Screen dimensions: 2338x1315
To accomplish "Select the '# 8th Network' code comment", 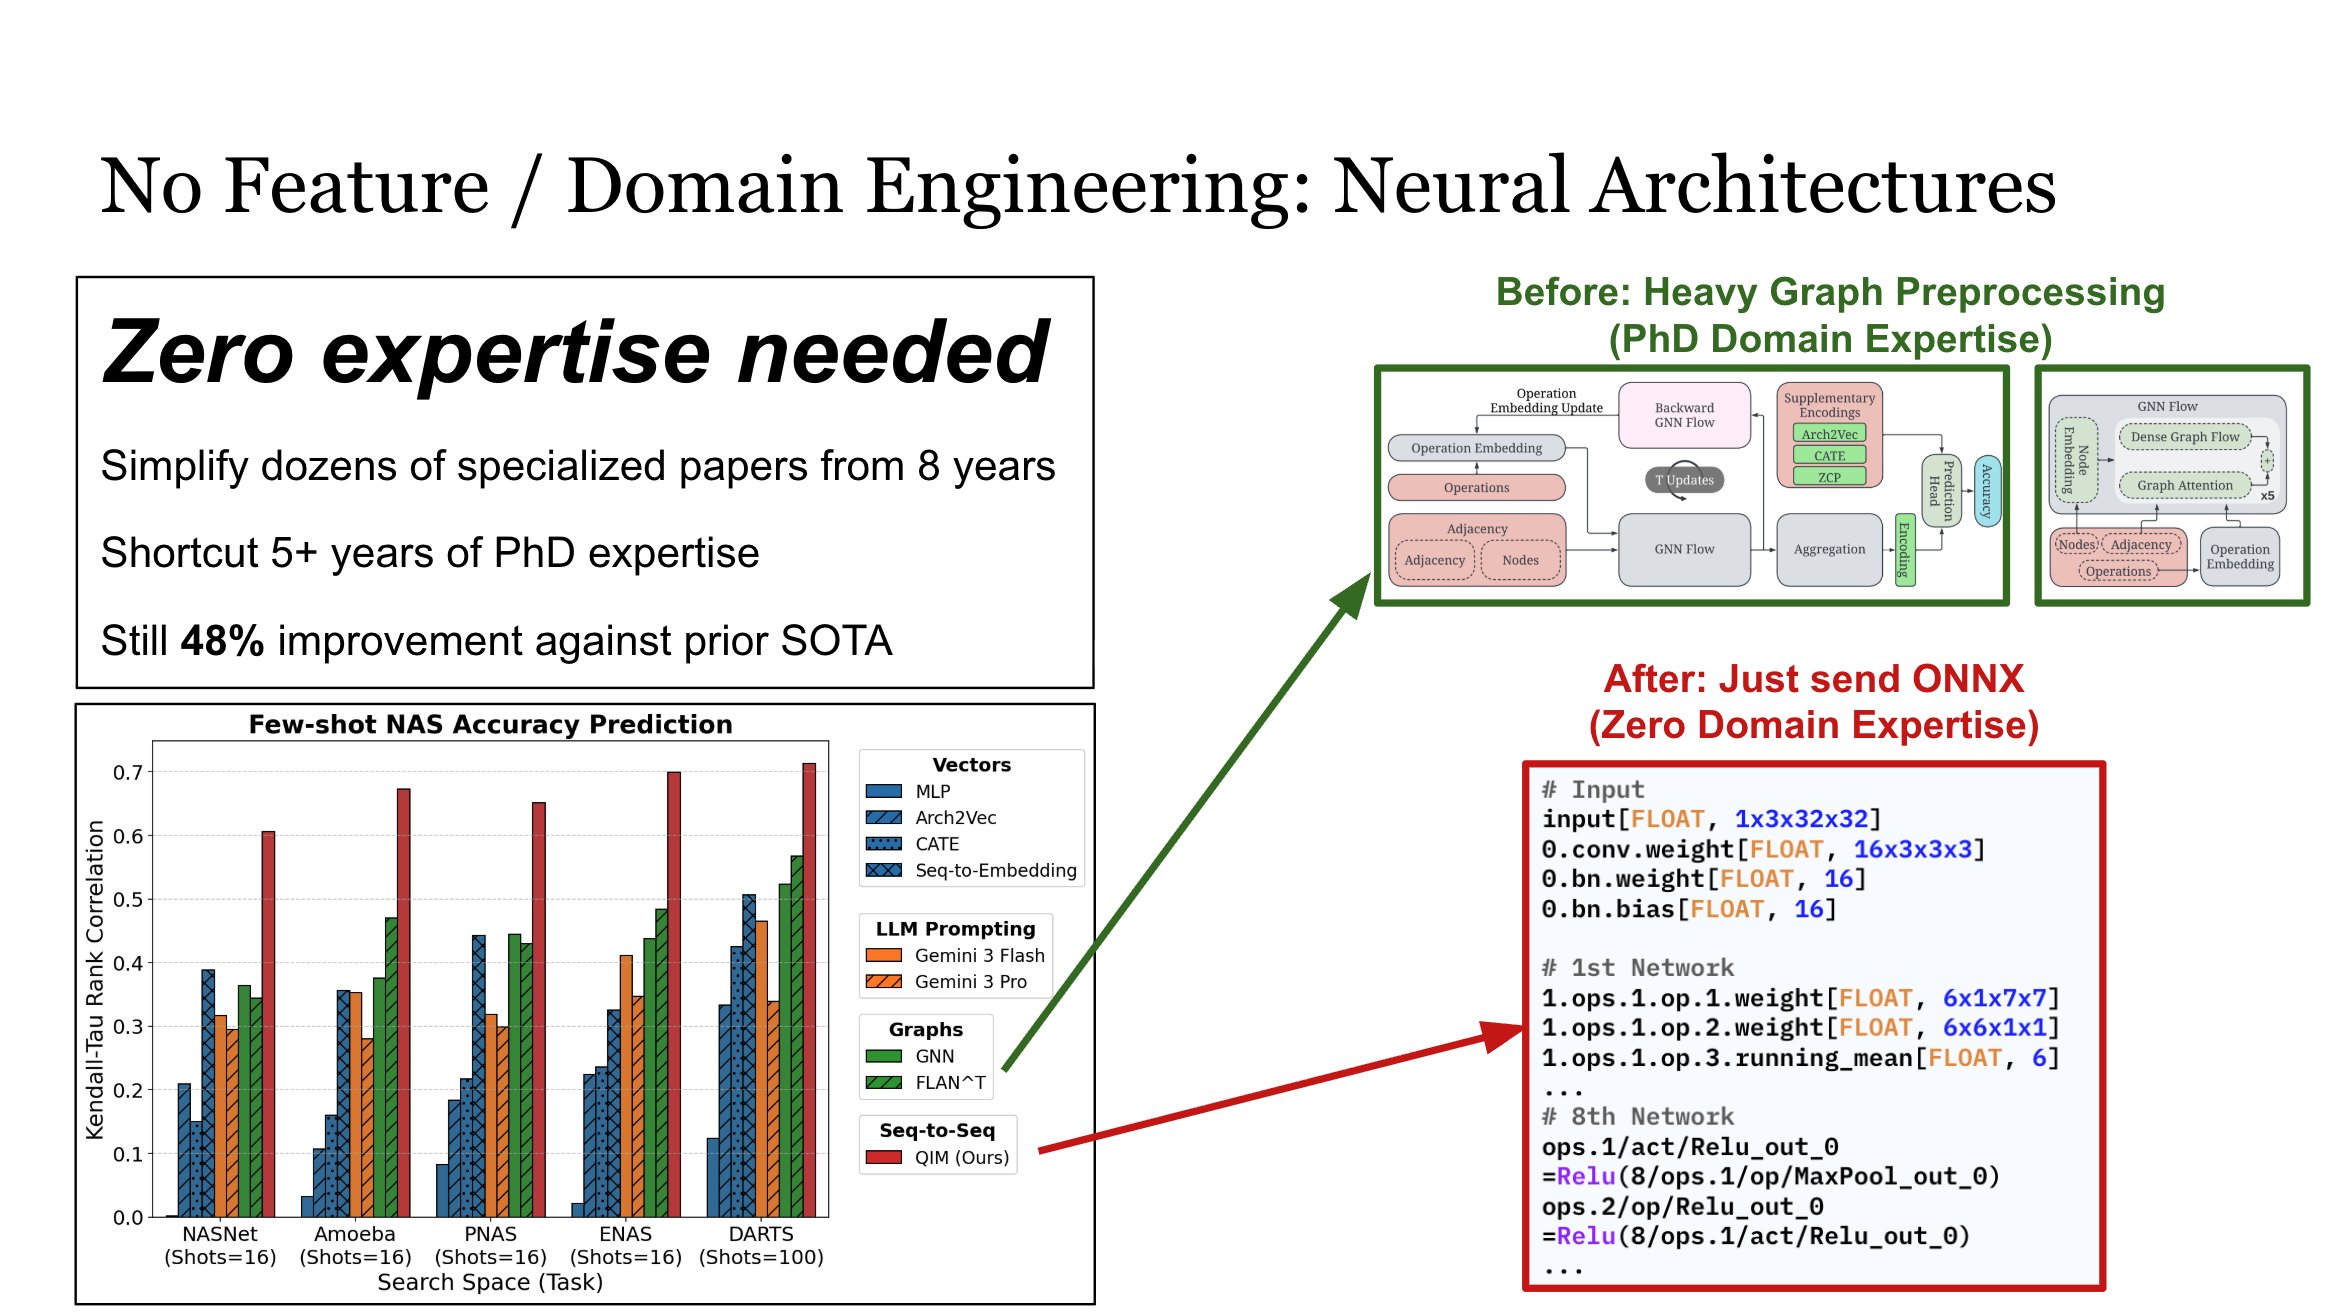I will click(1637, 1117).
